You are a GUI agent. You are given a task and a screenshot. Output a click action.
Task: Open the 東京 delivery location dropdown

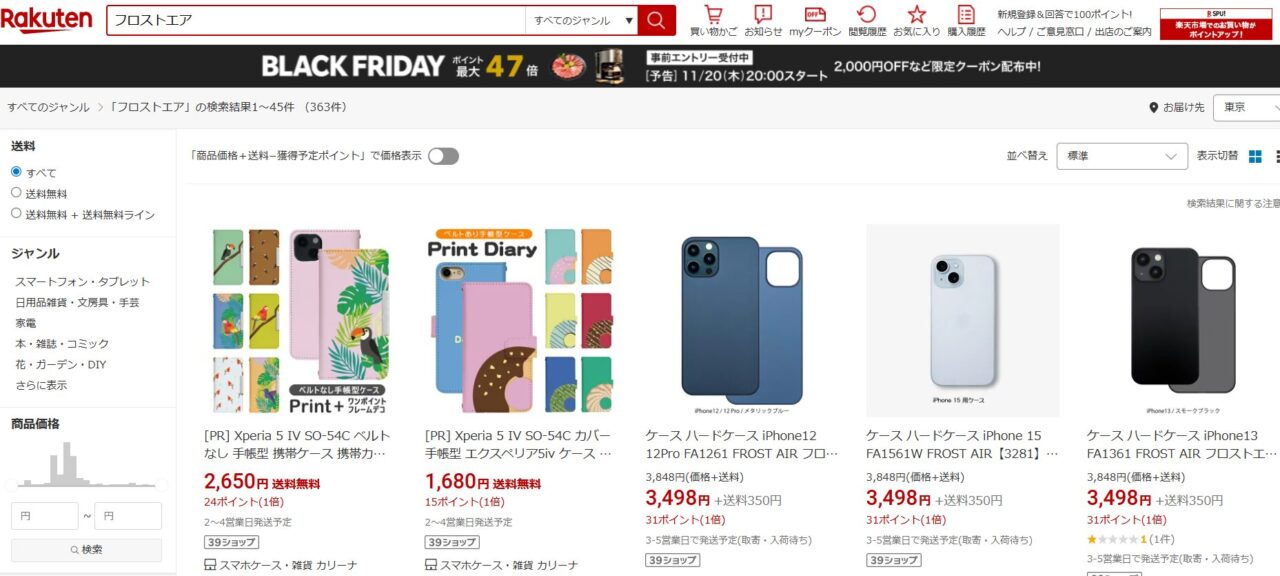[1246, 107]
